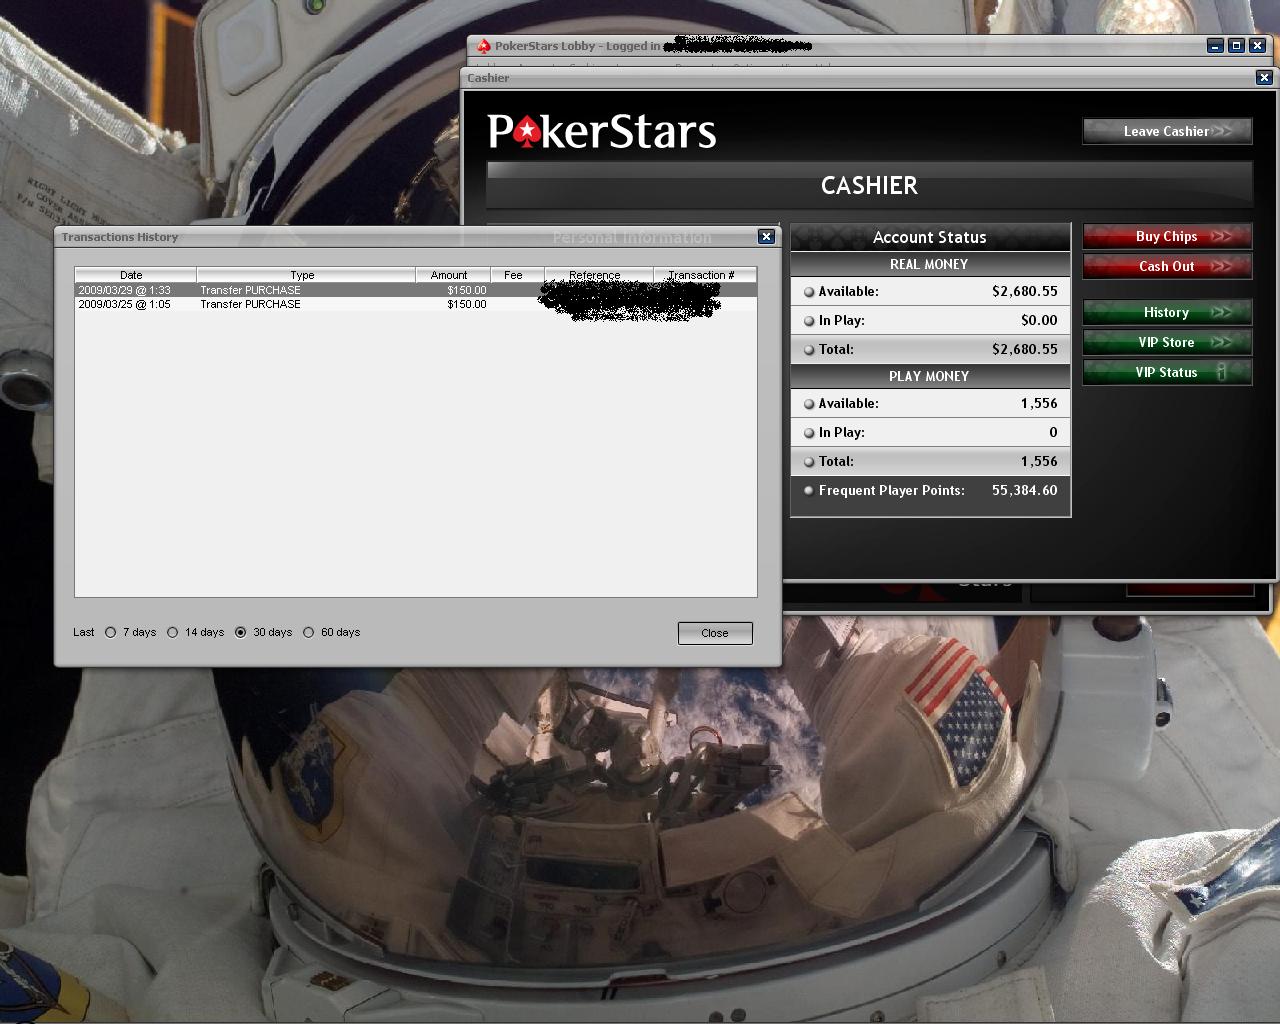Open the History button in cashier
The width and height of the screenshot is (1280, 1024).
(x=1167, y=312)
